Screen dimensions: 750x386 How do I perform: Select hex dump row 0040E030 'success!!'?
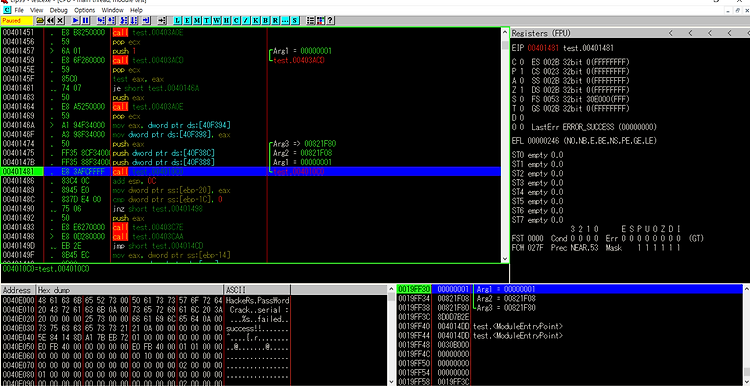(x=145, y=328)
